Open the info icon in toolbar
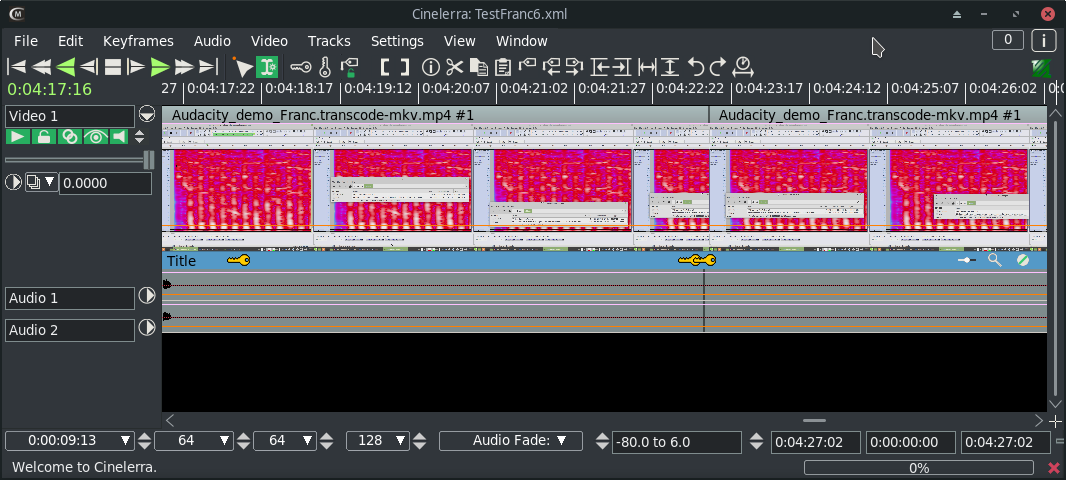Image resolution: width=1066 pixels, height=480 pixels. tap(431, 67)
